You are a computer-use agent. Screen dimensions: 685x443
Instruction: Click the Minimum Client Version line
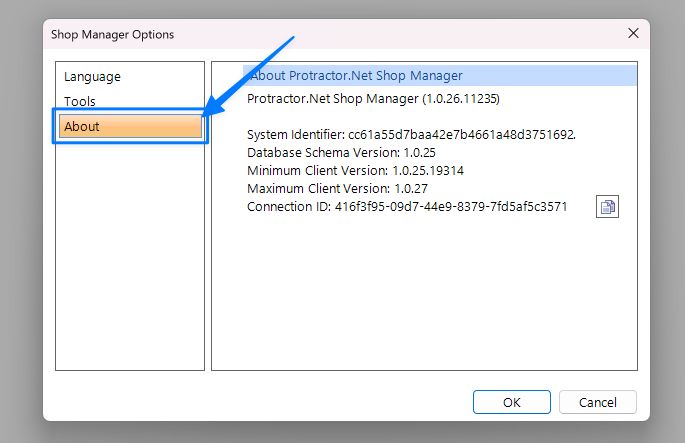(355, 170)
